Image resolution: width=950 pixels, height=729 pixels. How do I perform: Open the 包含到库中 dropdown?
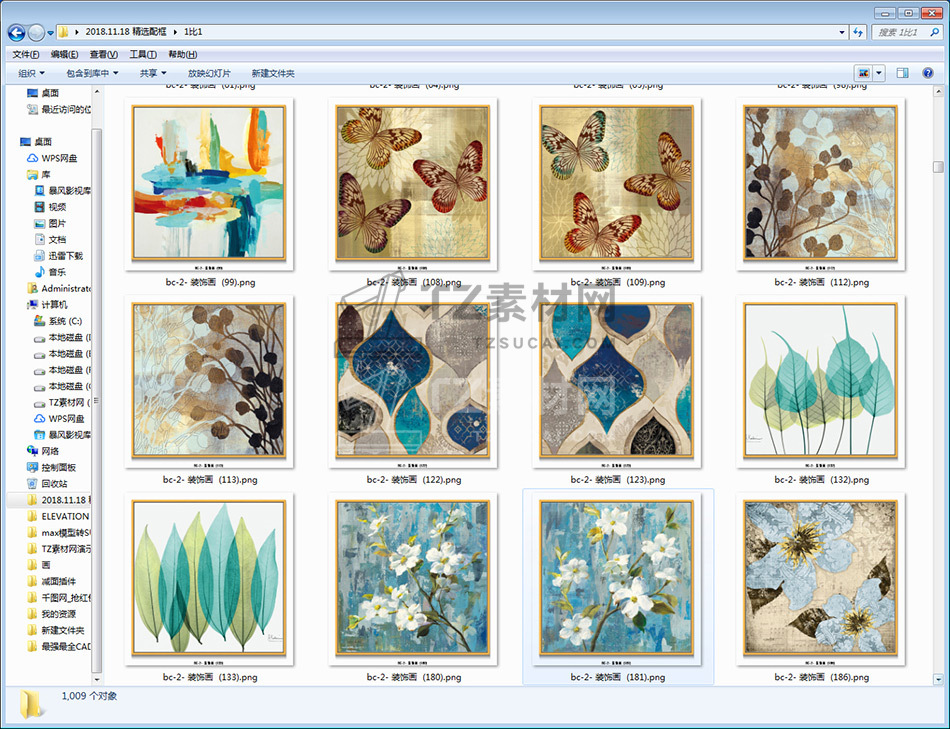click(x=92, y=73)
